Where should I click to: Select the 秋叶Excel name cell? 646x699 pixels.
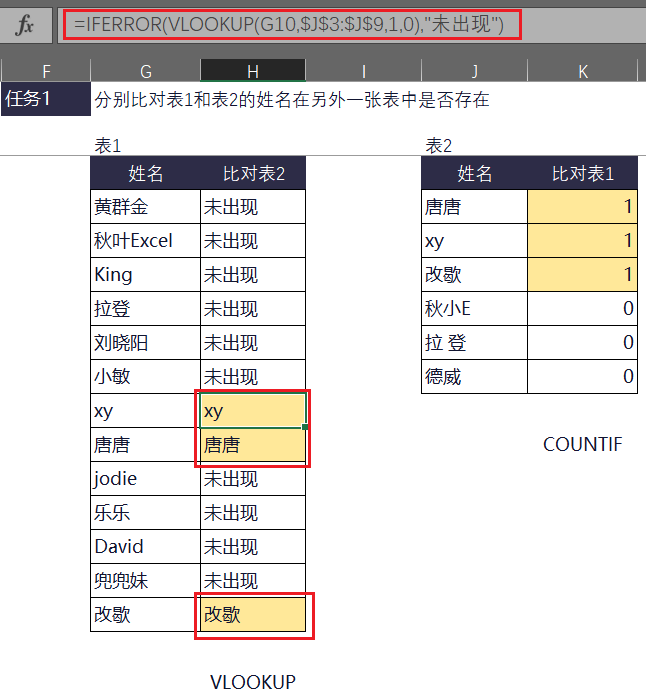146,241
